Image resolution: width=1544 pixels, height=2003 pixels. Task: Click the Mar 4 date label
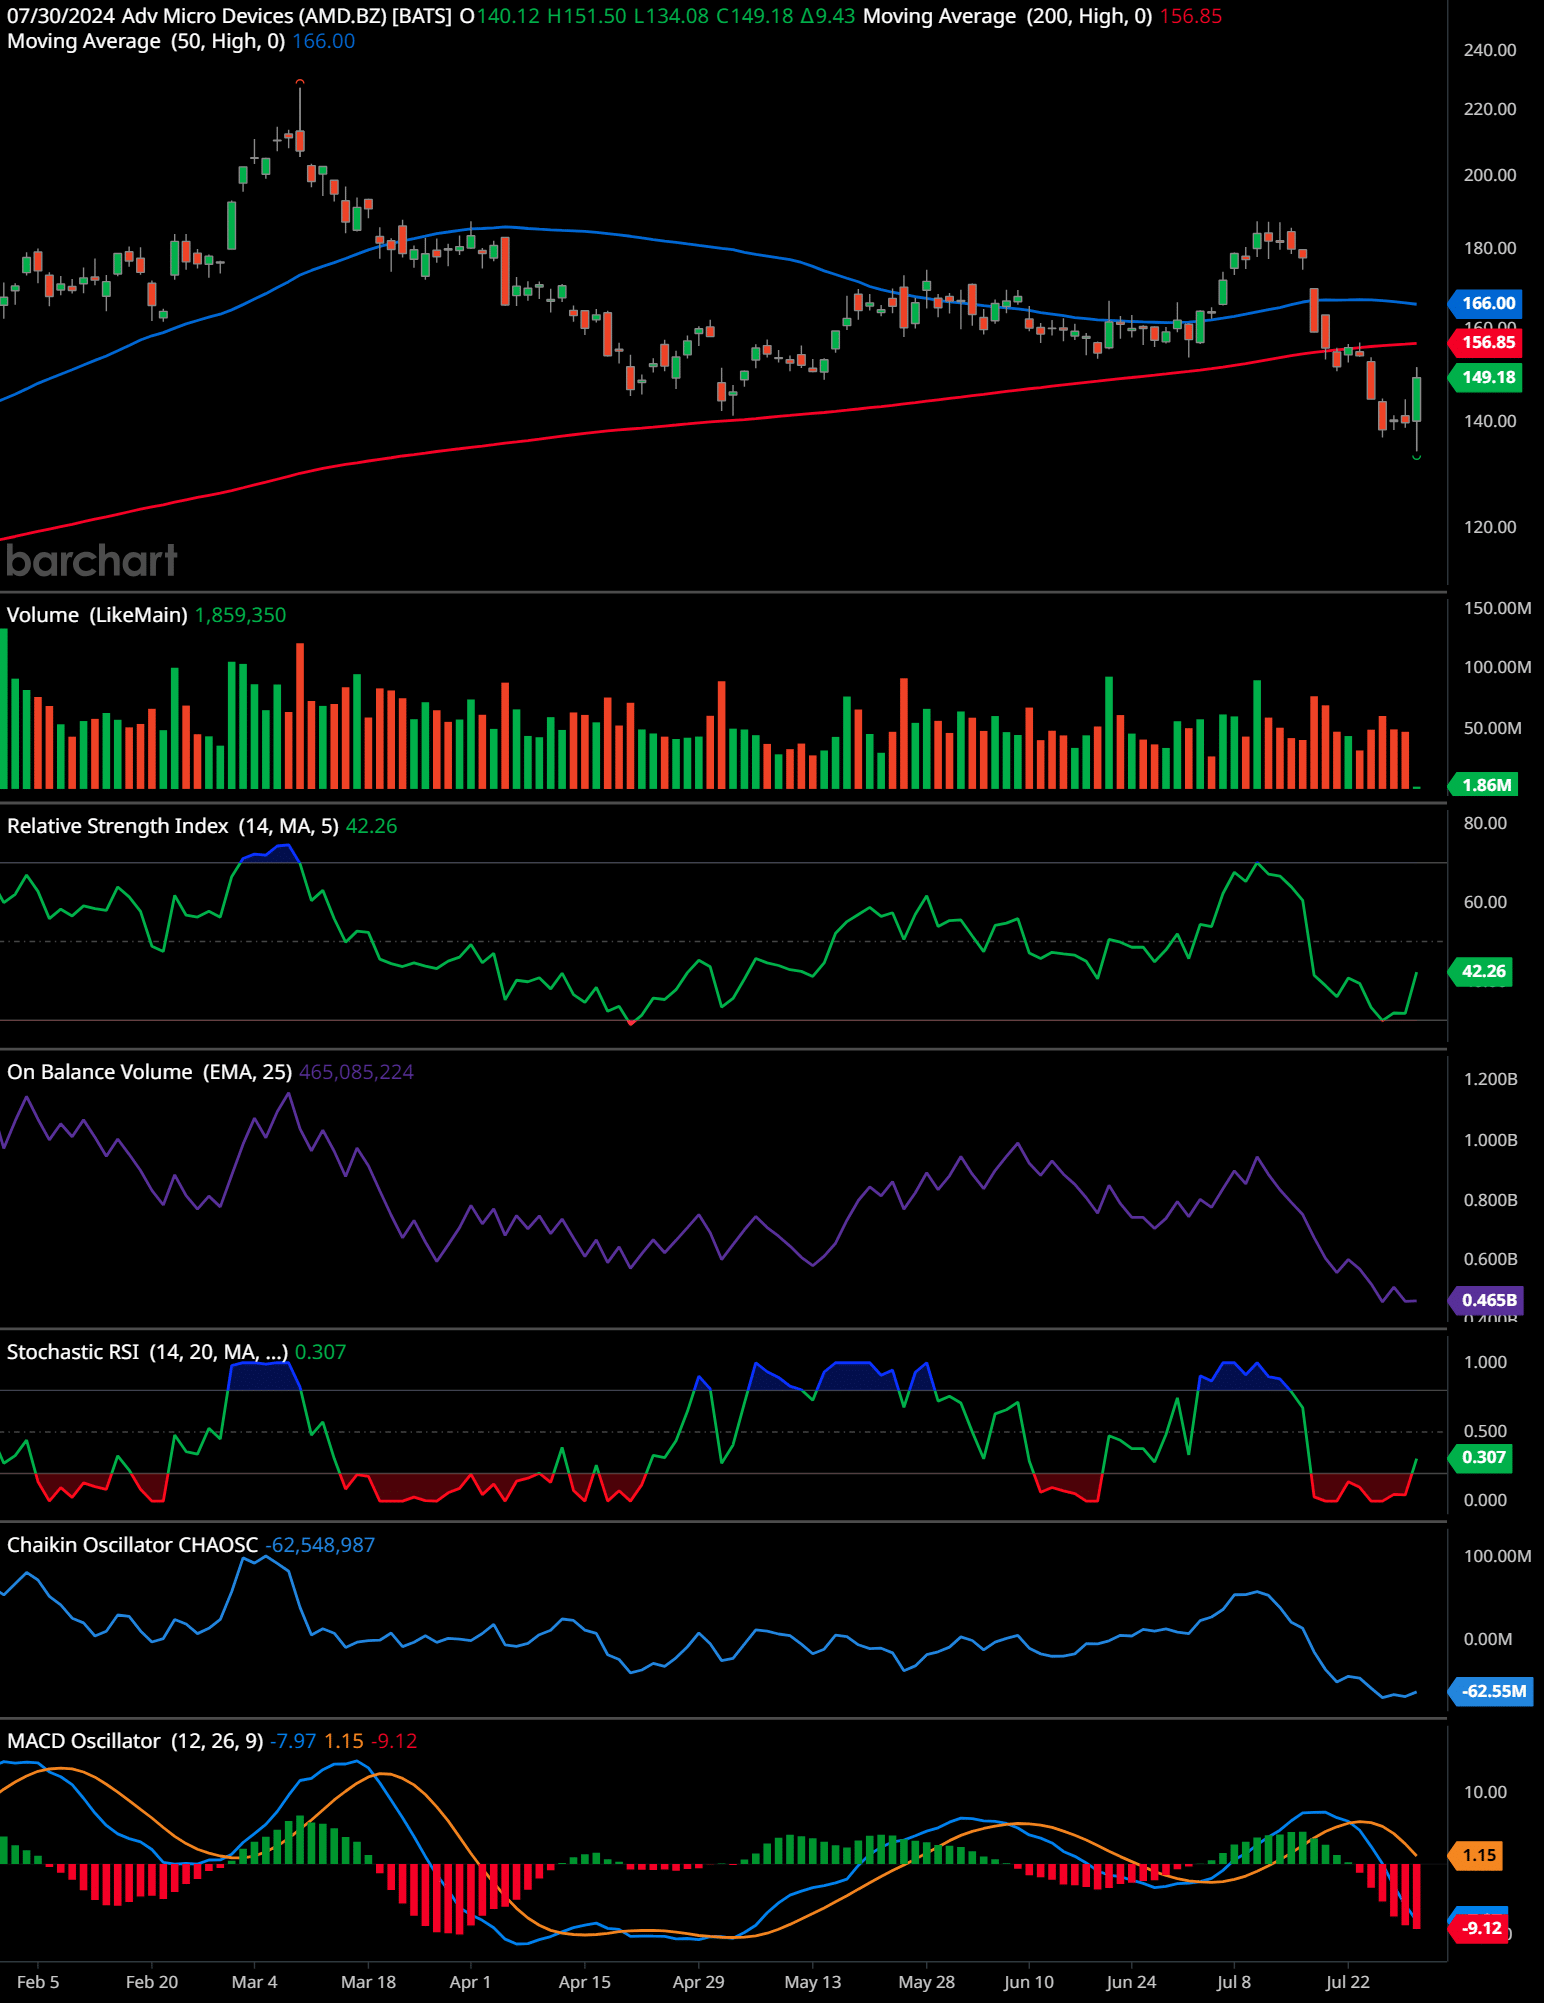coord(254,1982)
